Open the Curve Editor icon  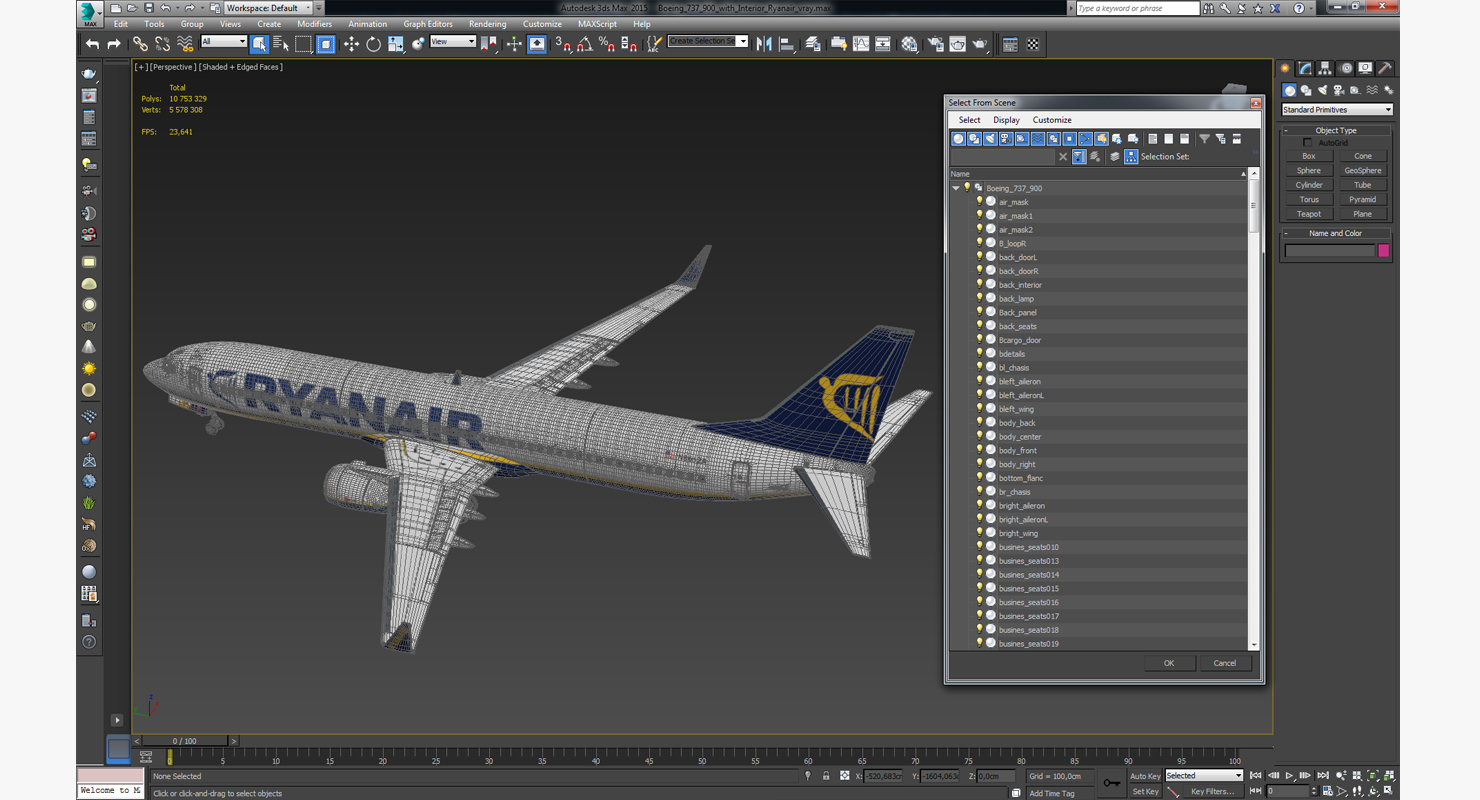pyautogui.click(x=861, y=44)
